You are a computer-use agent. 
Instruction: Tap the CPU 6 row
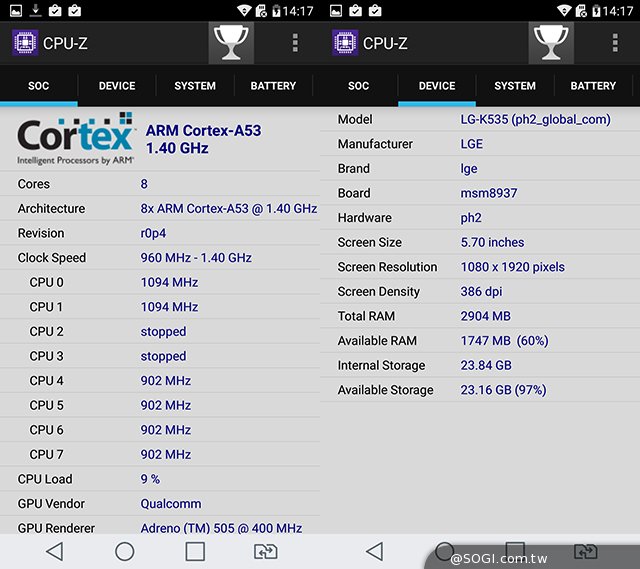coord(160,430)
